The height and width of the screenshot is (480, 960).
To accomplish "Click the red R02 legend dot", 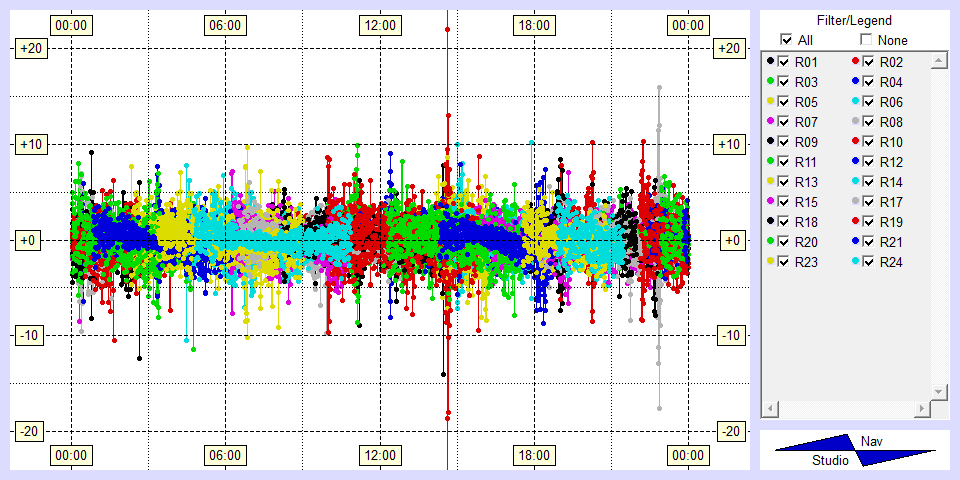I will coord(855,62).
